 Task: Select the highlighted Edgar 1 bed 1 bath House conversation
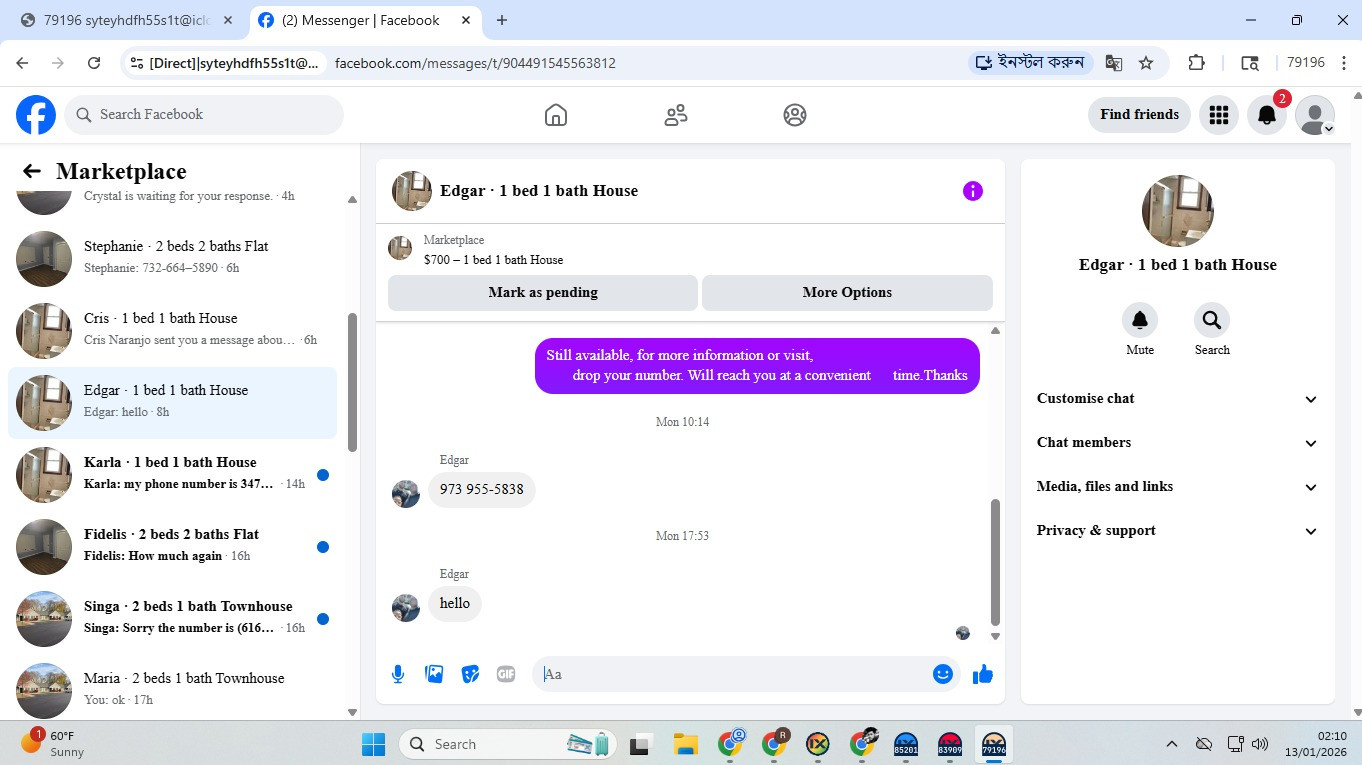[173, 402]
